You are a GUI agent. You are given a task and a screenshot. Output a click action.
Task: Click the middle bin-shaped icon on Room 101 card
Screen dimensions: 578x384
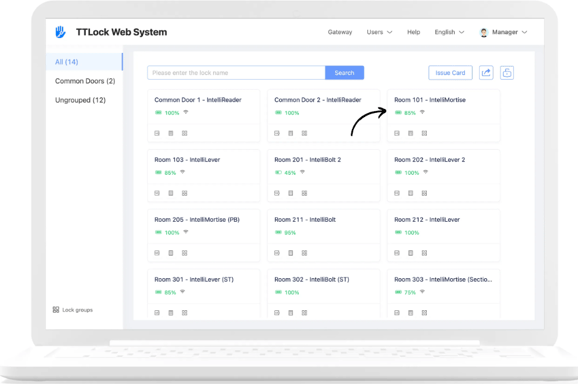click(410, 133)
